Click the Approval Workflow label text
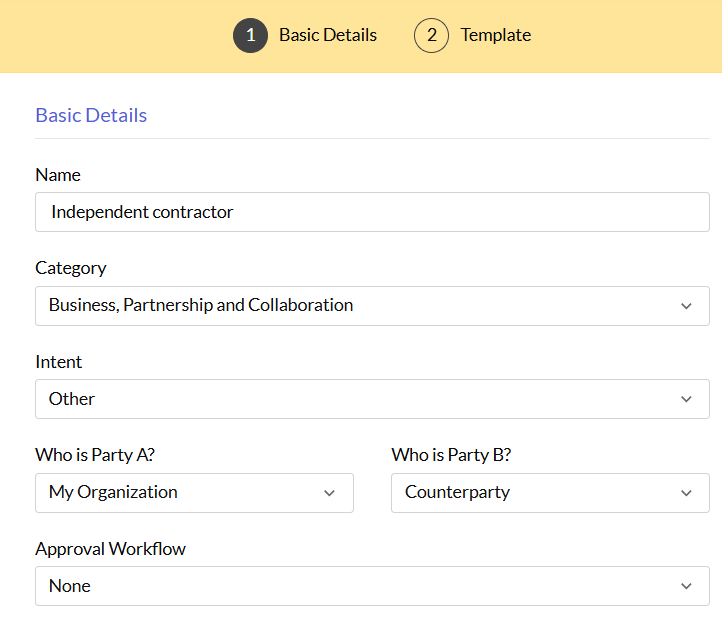722x619 pixels. tap(110, 549)
